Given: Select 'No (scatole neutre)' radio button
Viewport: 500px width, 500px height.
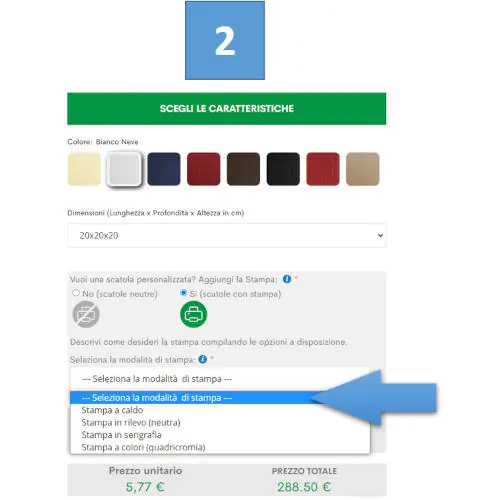Looking at the screenshot, I should [x=76, y=293].
